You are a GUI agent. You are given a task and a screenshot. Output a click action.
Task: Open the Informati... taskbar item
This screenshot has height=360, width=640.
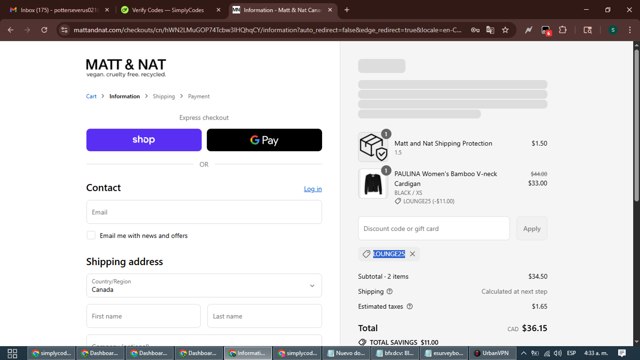tap(248, 353)
